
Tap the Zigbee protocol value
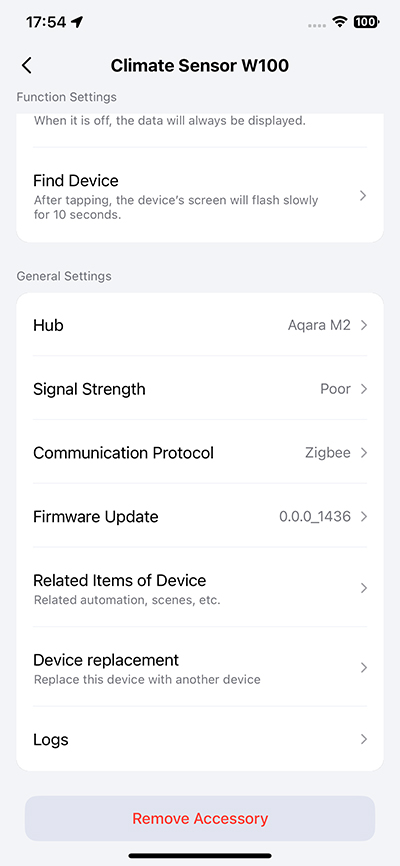point(328,453)
